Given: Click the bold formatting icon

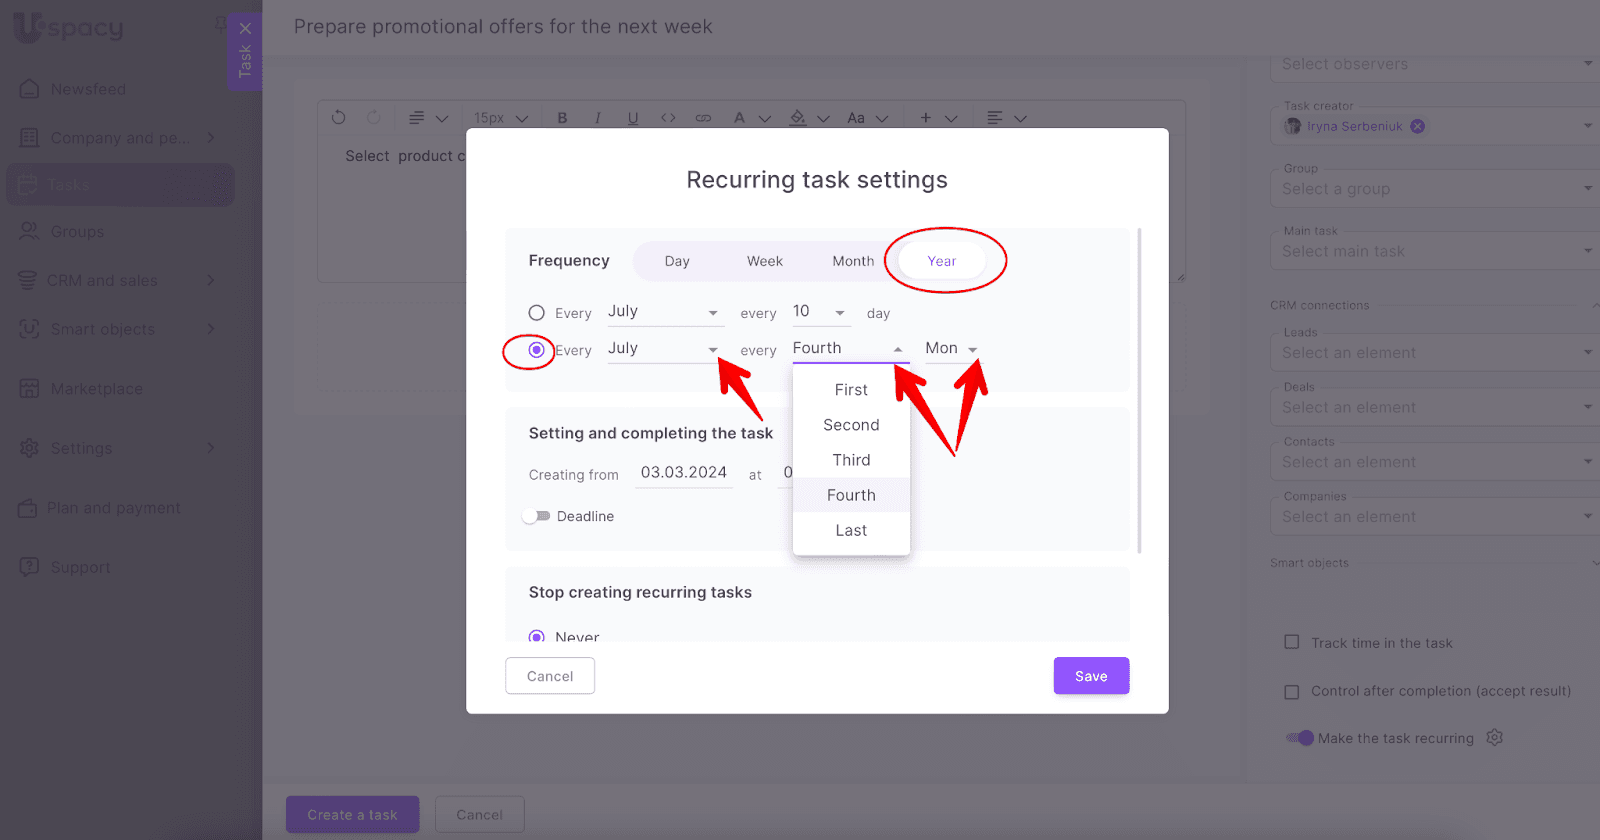Looking at the screenshot, I should 562,118.
